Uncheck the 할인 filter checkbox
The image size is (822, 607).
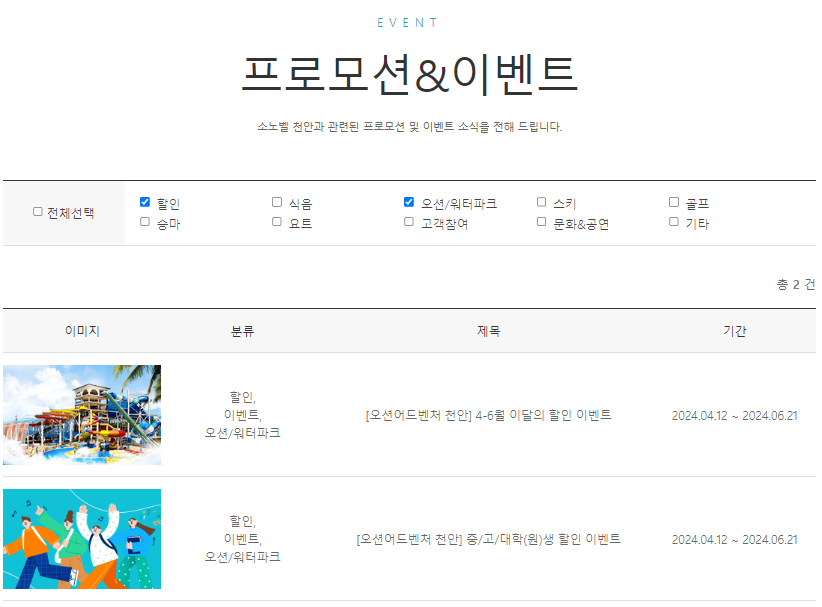click(143, 200)
